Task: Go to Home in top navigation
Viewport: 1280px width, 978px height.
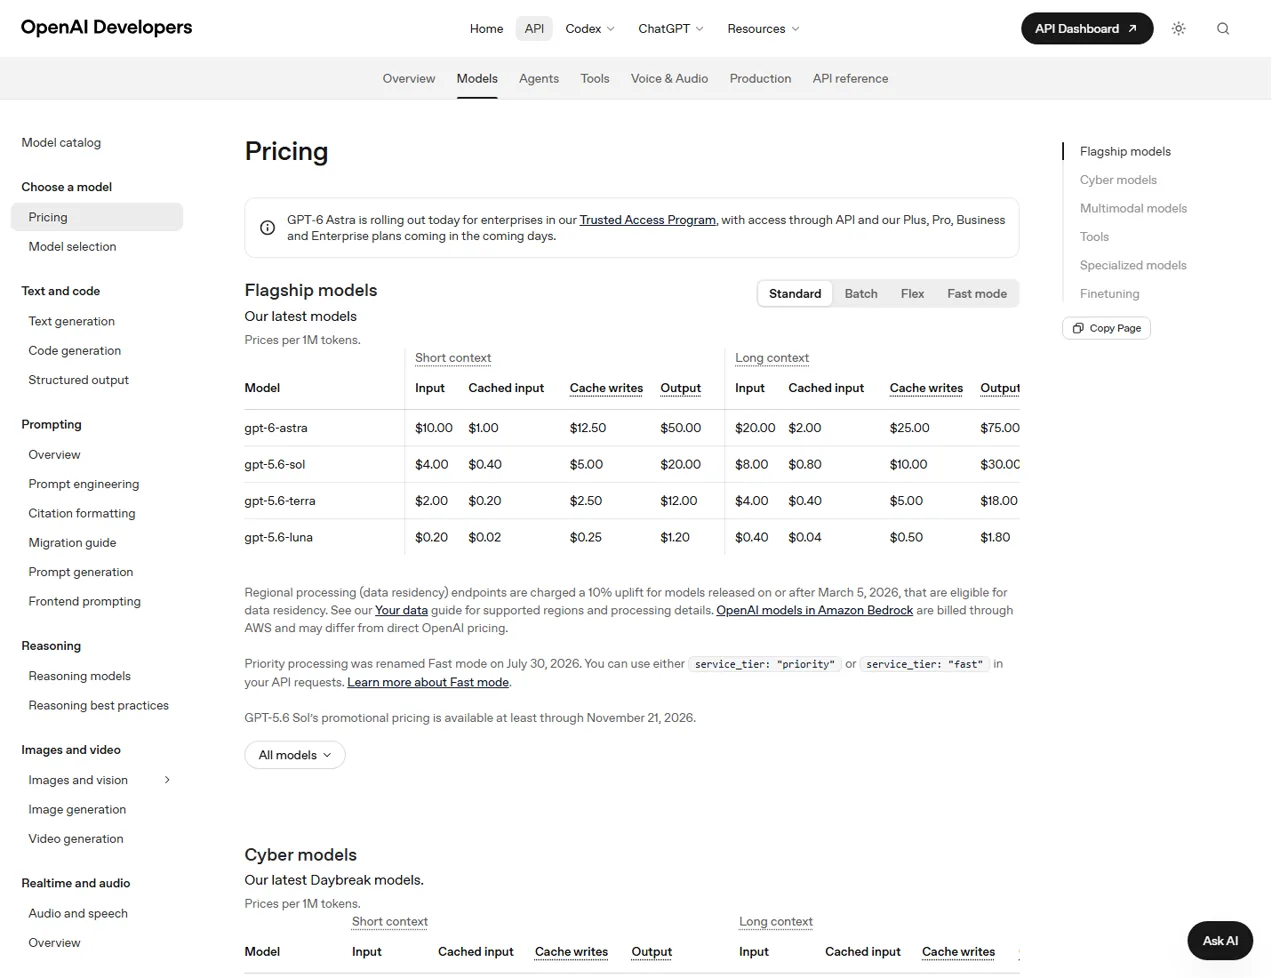Action: click(486, 29)
